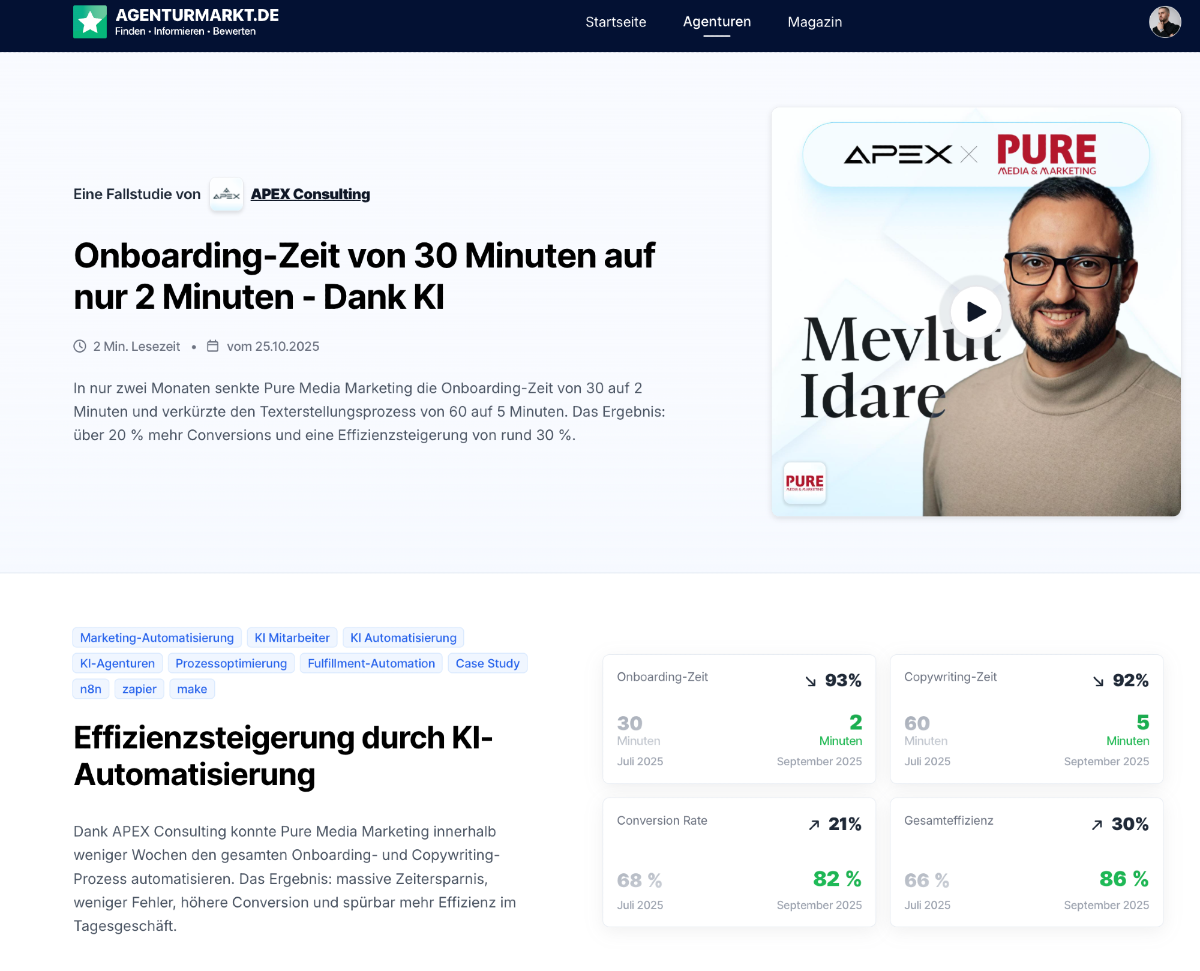Image resolution: width=1200 pixels, height=971 pixels.
Task: Click the grey '60' in the Copywriting-Zeit card
Action: [x=917, y=724]
